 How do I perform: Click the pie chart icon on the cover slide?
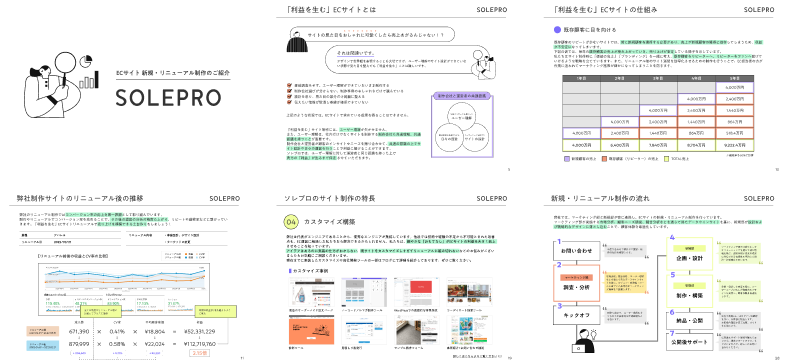coord(86,60)
